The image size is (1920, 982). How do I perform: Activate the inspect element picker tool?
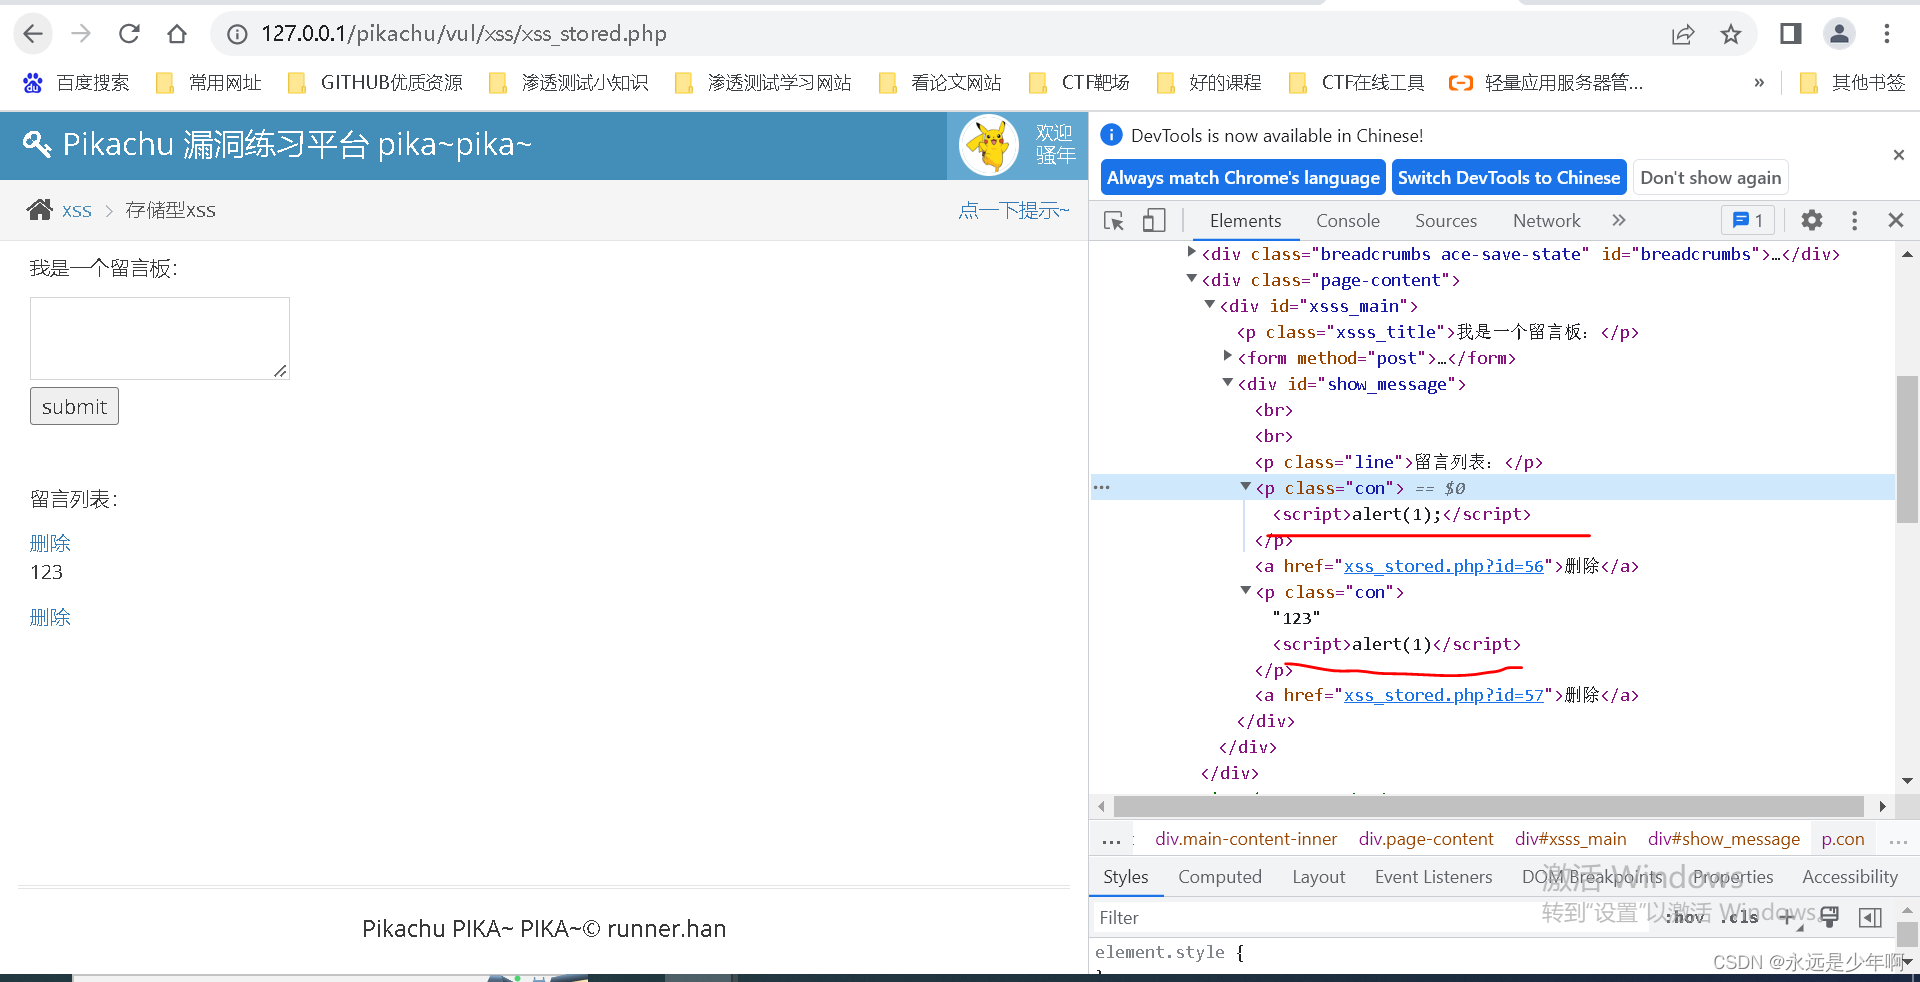click(1114, 221)
